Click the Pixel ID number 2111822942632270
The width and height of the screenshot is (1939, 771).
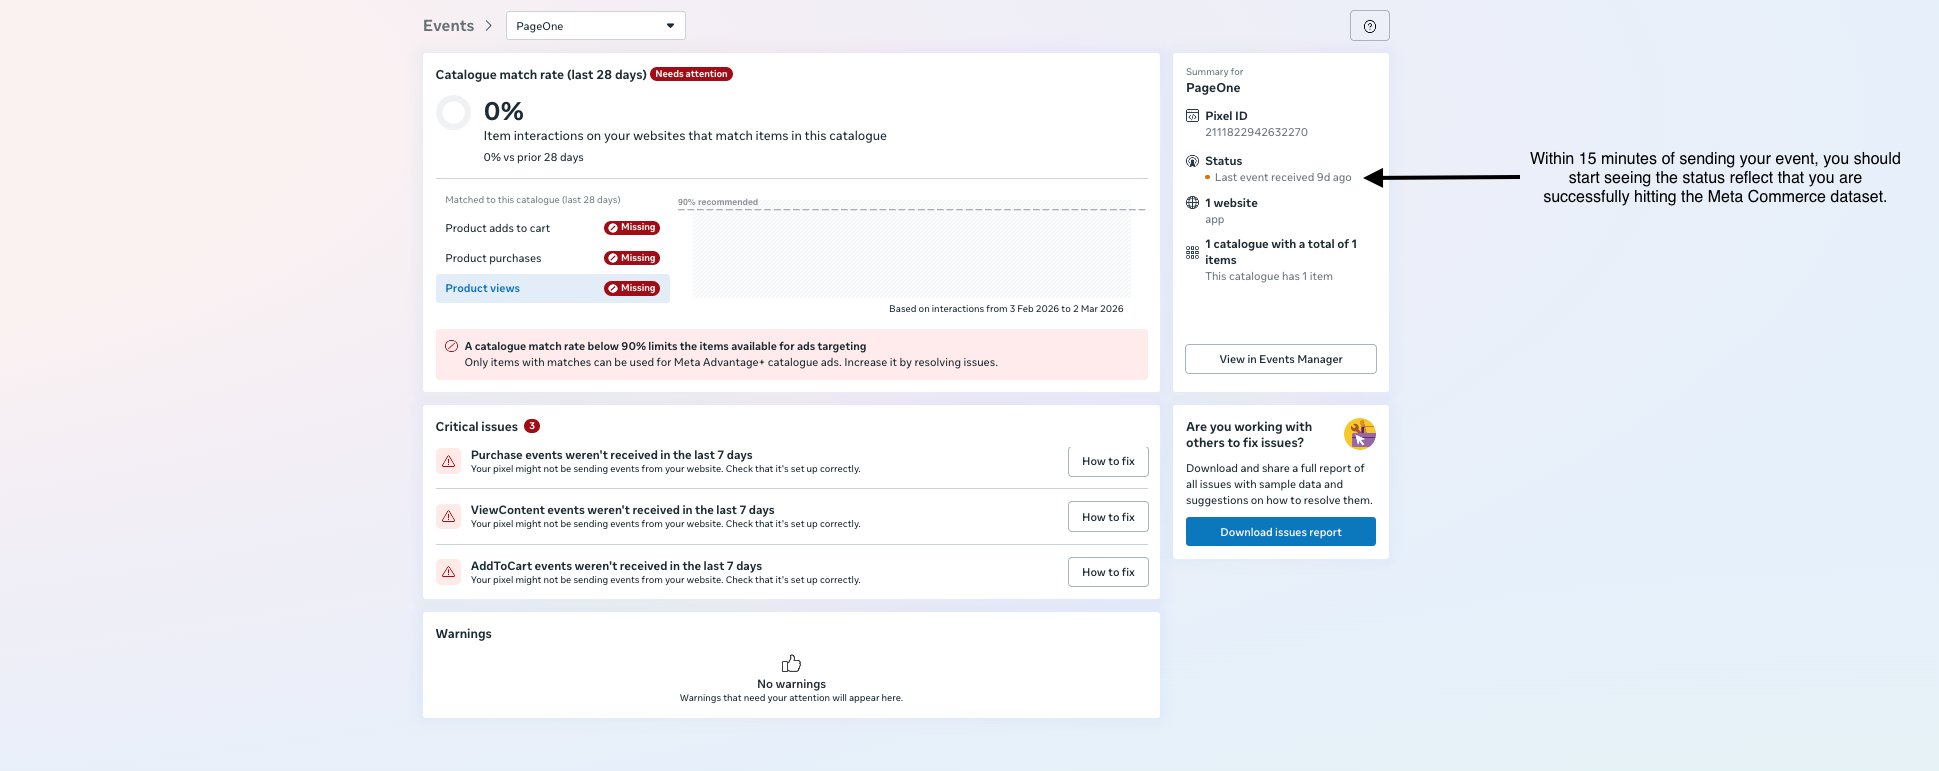(x=1256, y=132)
